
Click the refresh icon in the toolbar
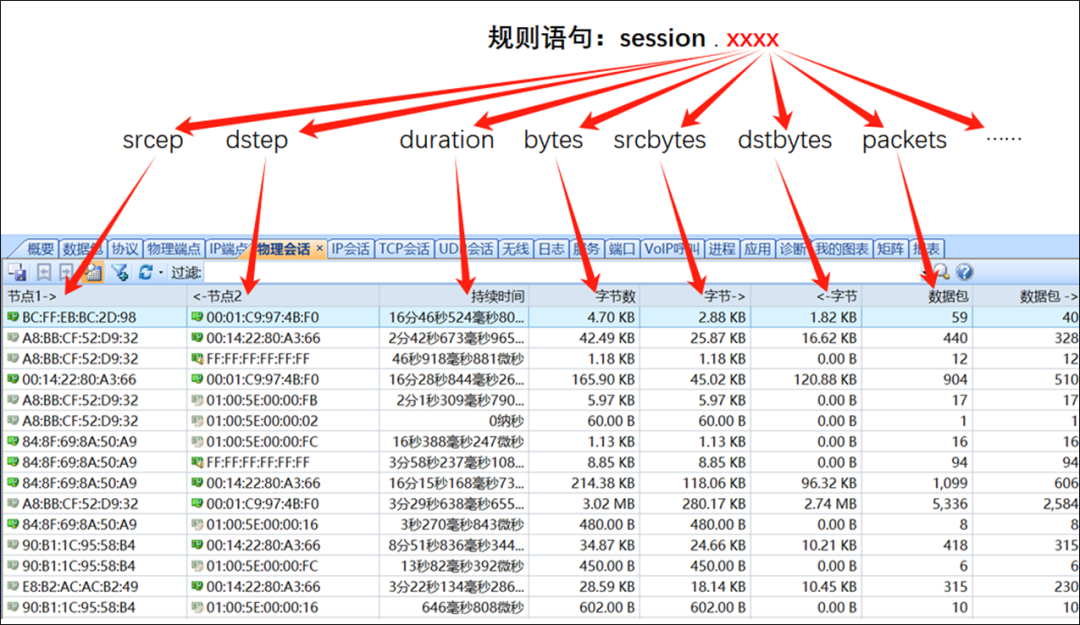click(x=145, y=272)
